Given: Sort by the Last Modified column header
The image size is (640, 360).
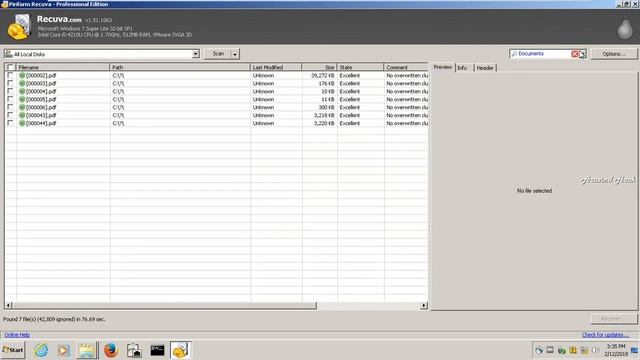Looking at the screenshot, I should [x=276, y=67].
